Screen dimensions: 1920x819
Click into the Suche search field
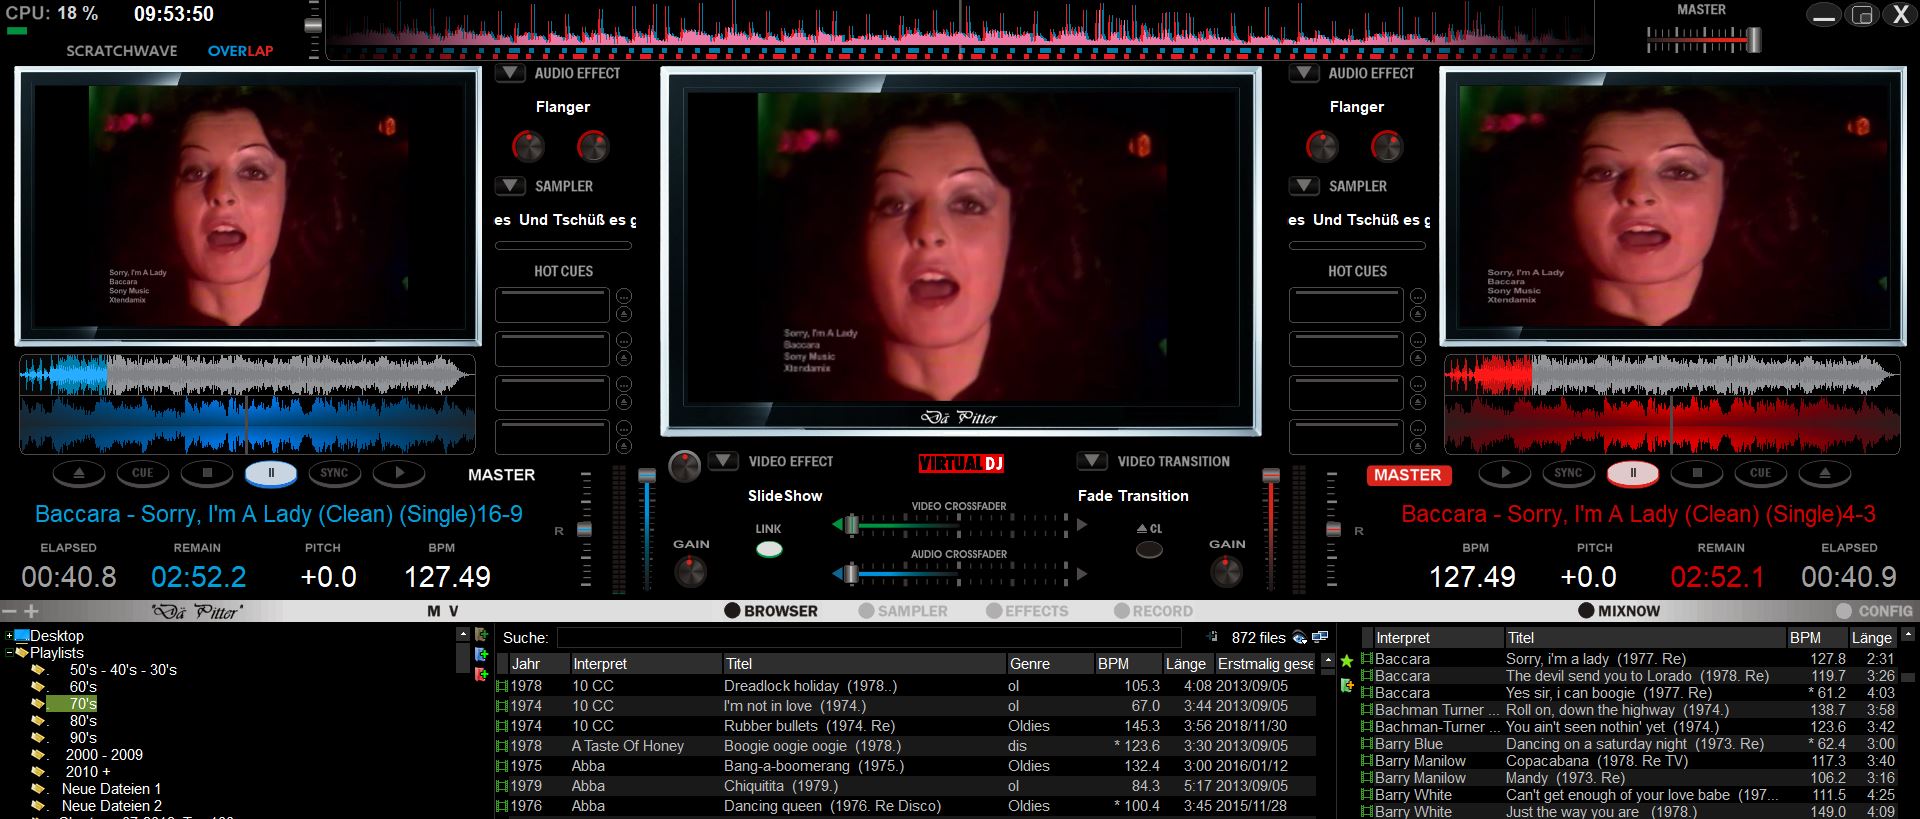(868, 638)
